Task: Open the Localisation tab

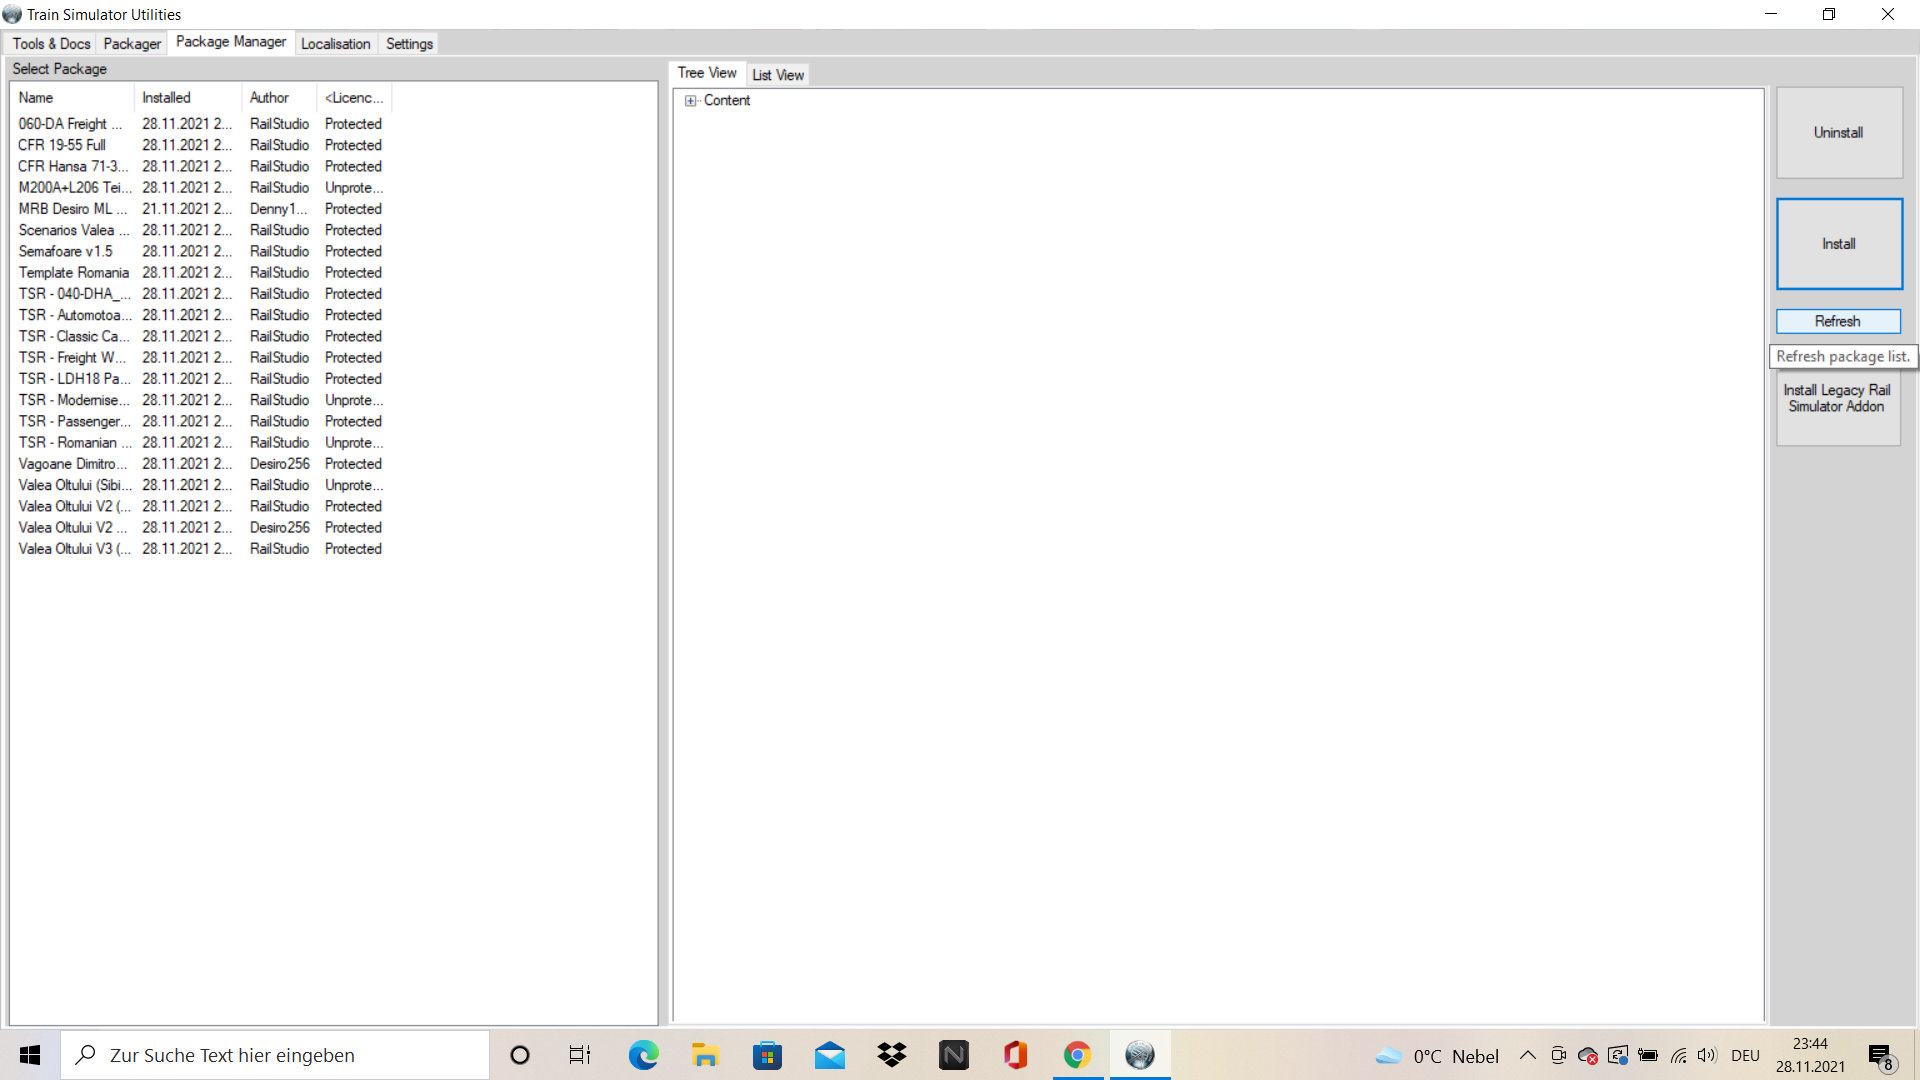Action: [336, 44]
